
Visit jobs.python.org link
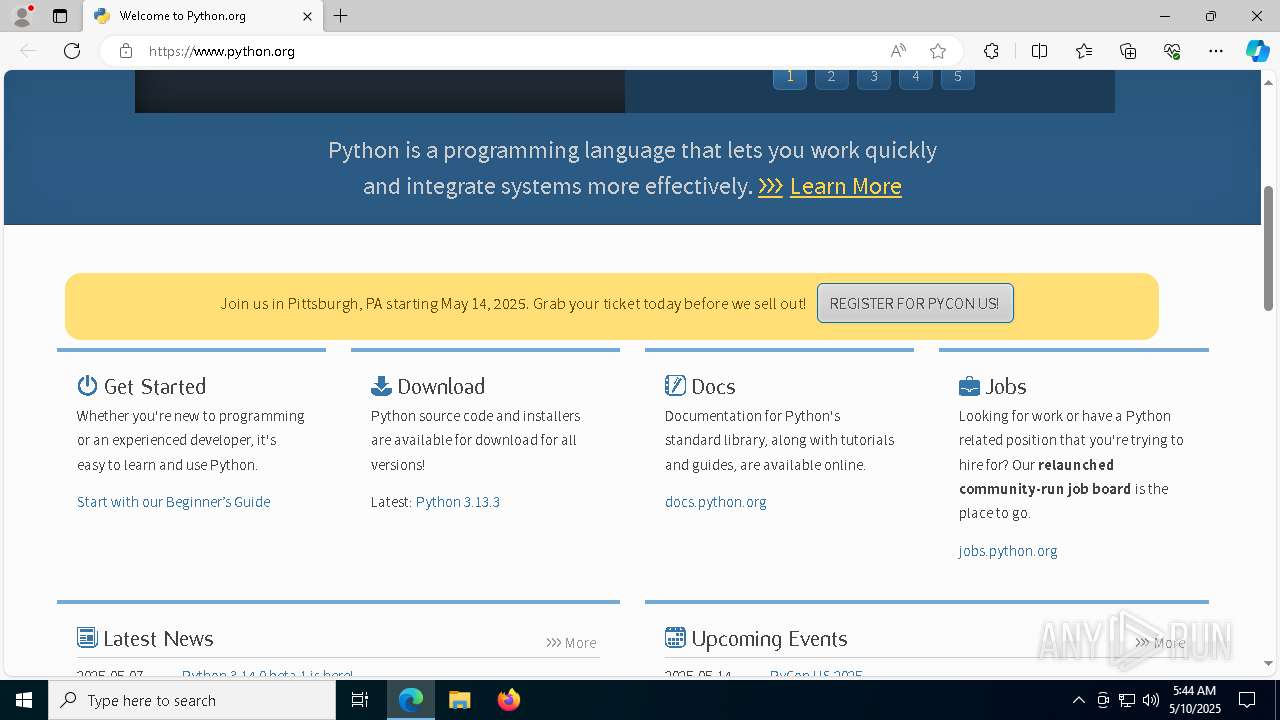point(1008,551)
